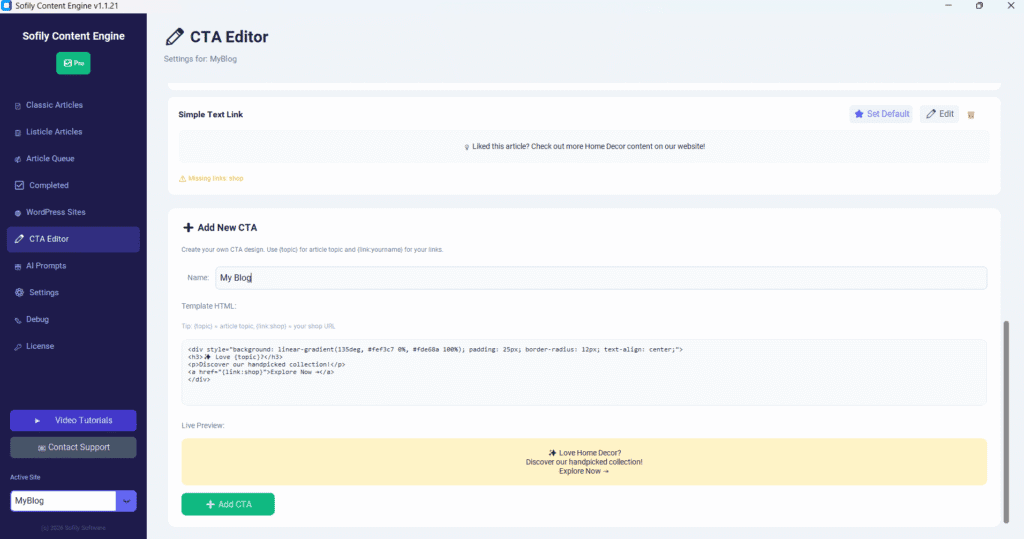Click the play icon on Video Tutorials
Image resolution: width=1024 pixels, height=539 pixels.
(x=37, y=421)
